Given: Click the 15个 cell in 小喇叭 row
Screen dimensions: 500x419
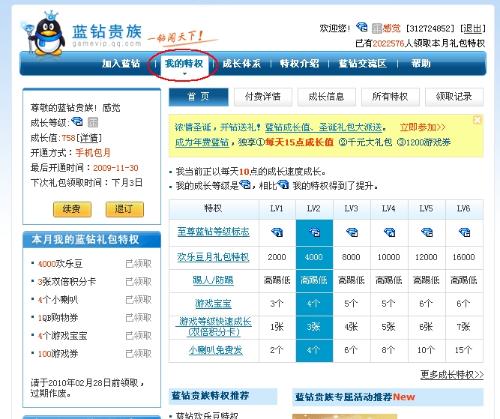Looking at the screenshot, I should 464,350.
